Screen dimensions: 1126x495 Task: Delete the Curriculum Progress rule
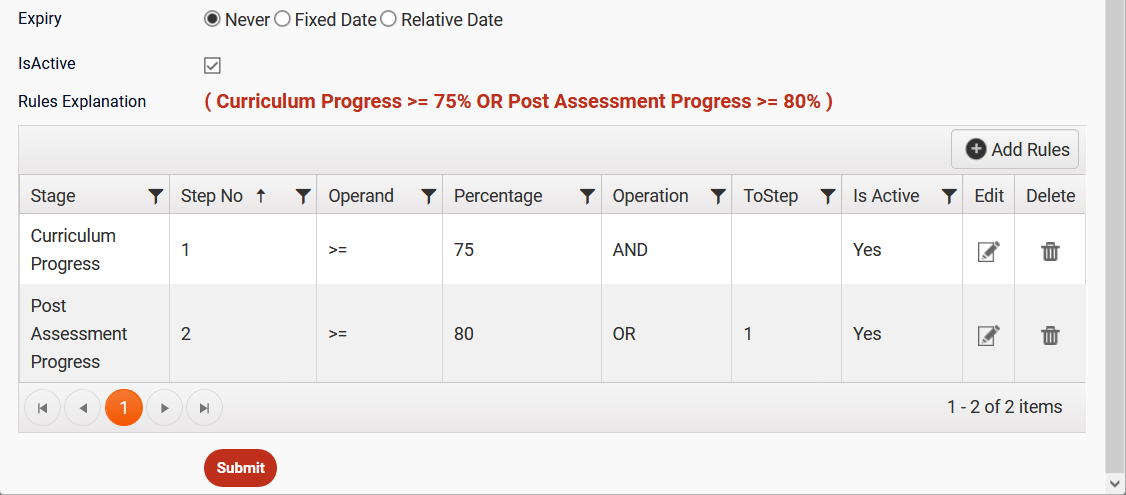coord(1050,251)
